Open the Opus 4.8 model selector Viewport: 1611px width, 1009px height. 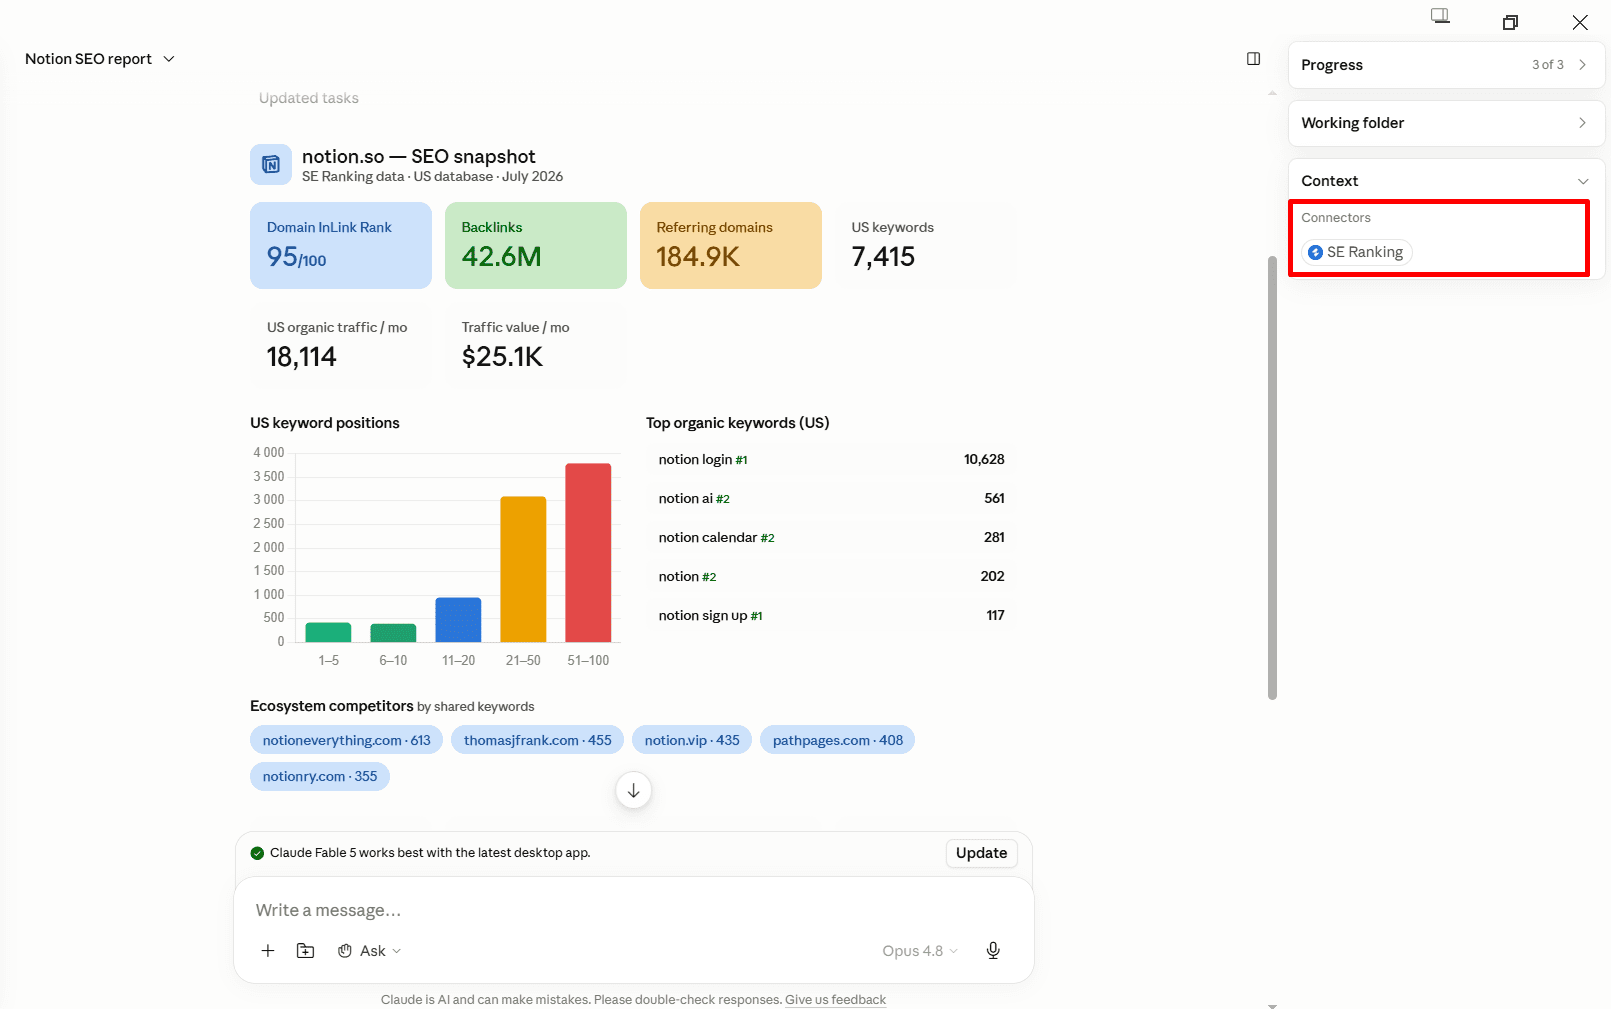coord(920,951)
